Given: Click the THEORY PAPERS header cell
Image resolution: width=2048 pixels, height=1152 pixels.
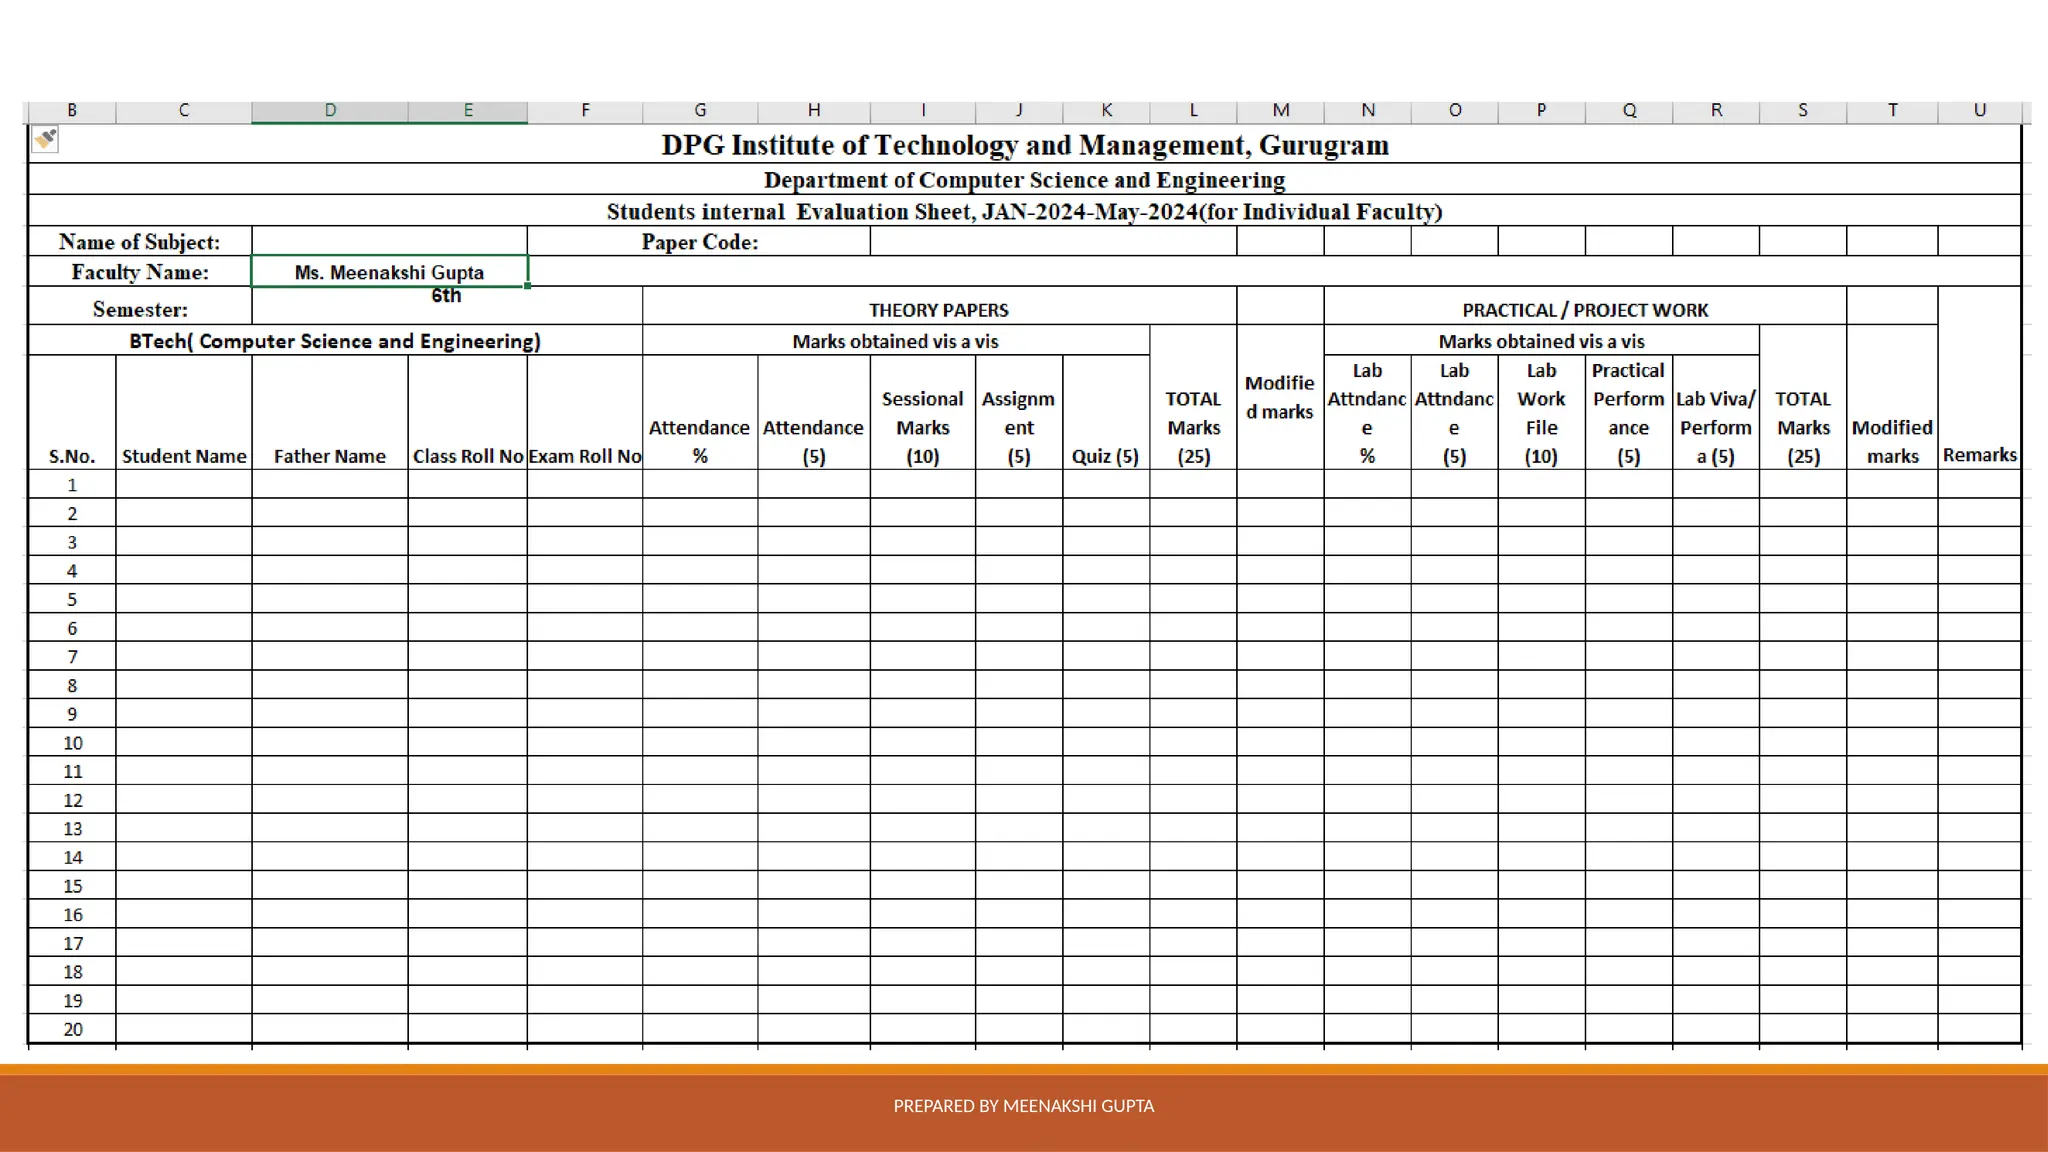Looking at the screenshot, I should [938, 310].
